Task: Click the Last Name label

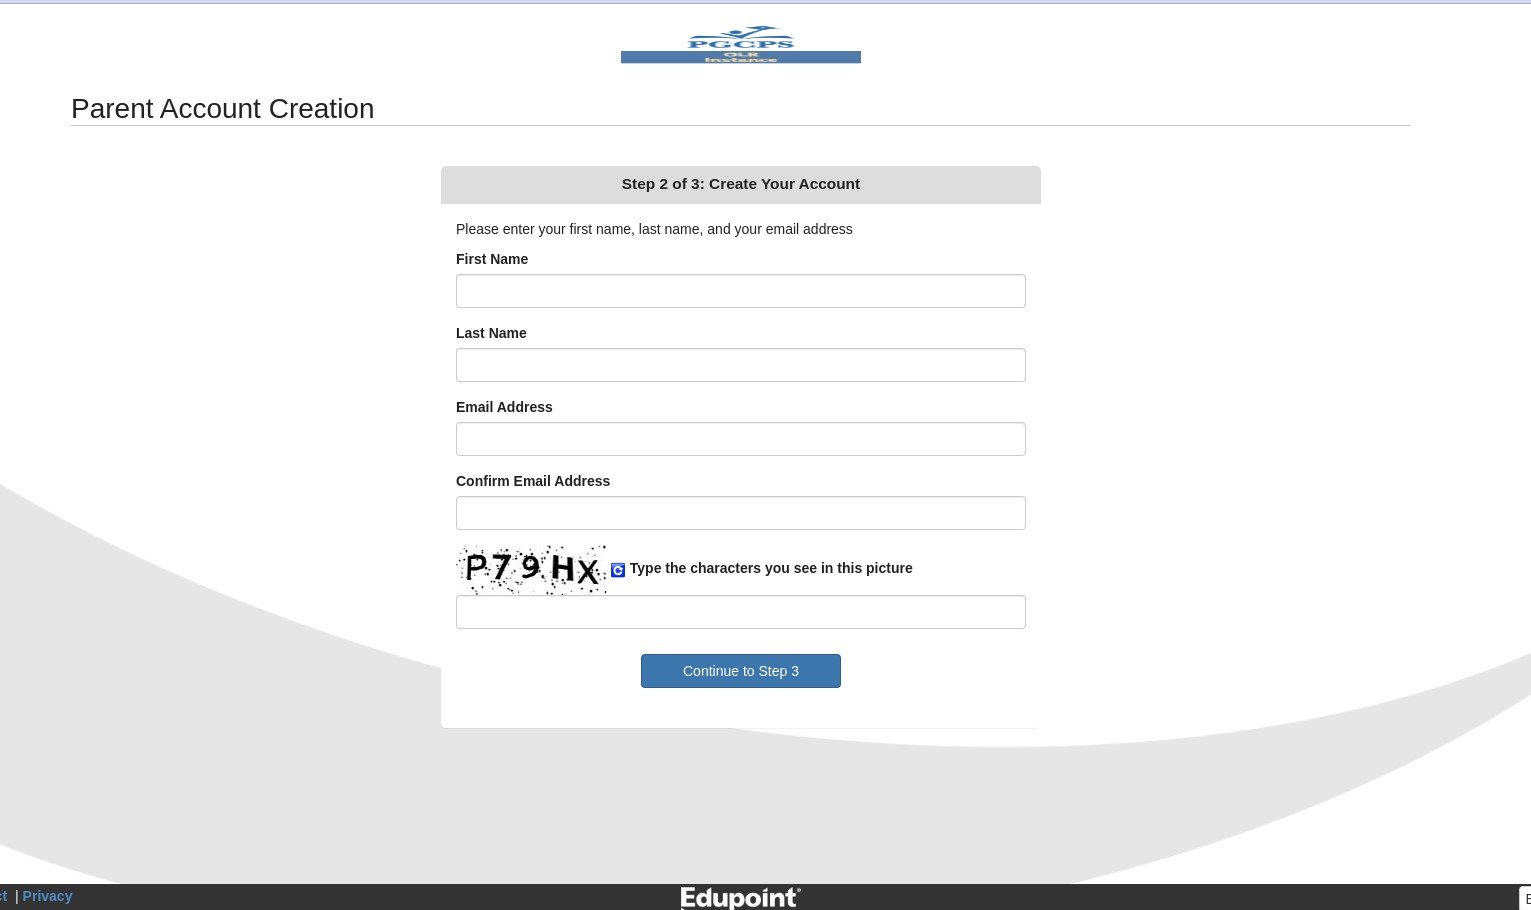Action: pyautogui.click(x=491, y=333)
